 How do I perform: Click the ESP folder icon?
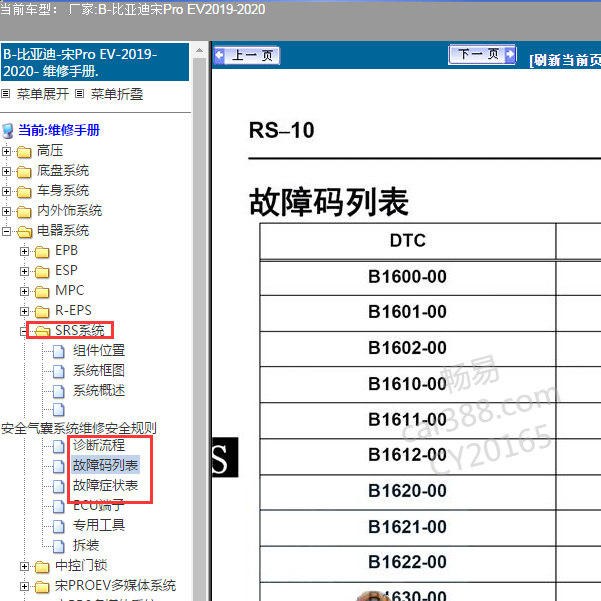tap(42, 271)
